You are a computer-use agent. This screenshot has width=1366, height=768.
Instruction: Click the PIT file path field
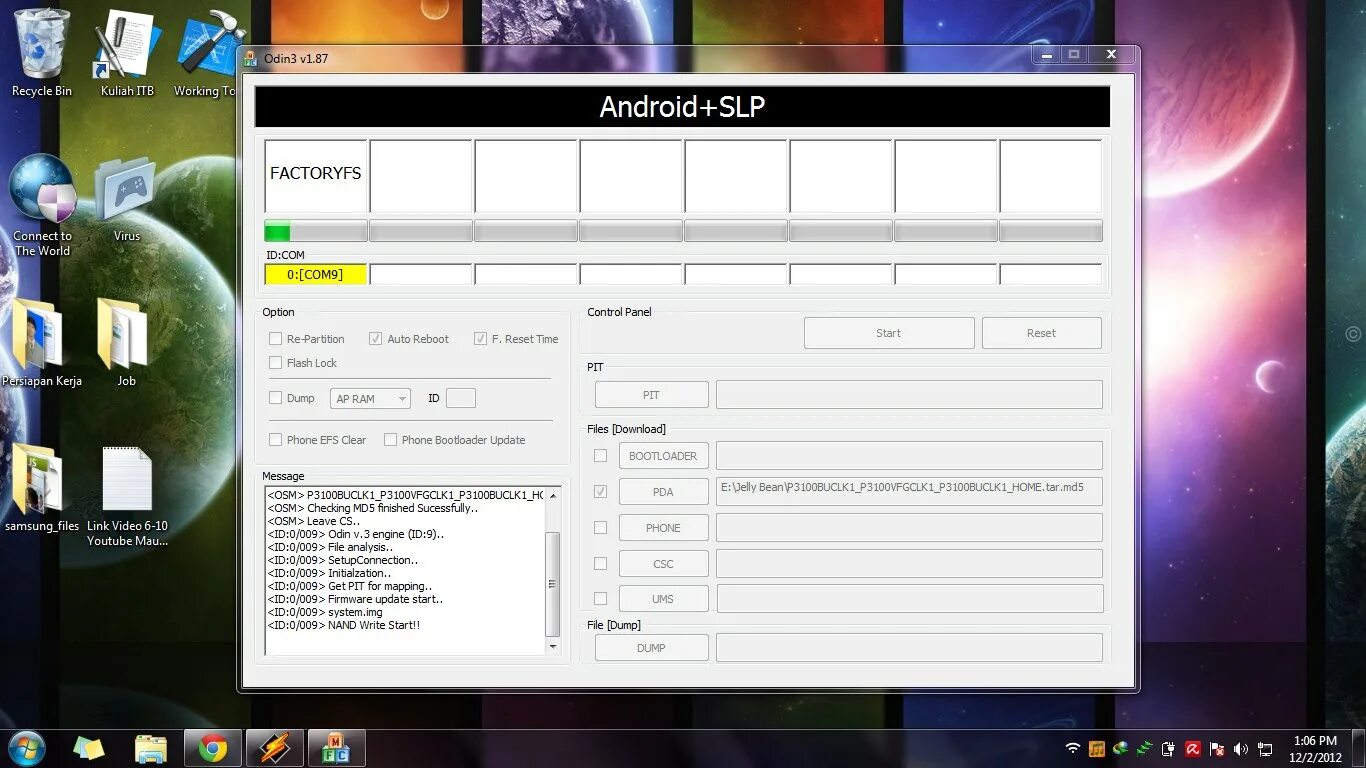point(909,395)
